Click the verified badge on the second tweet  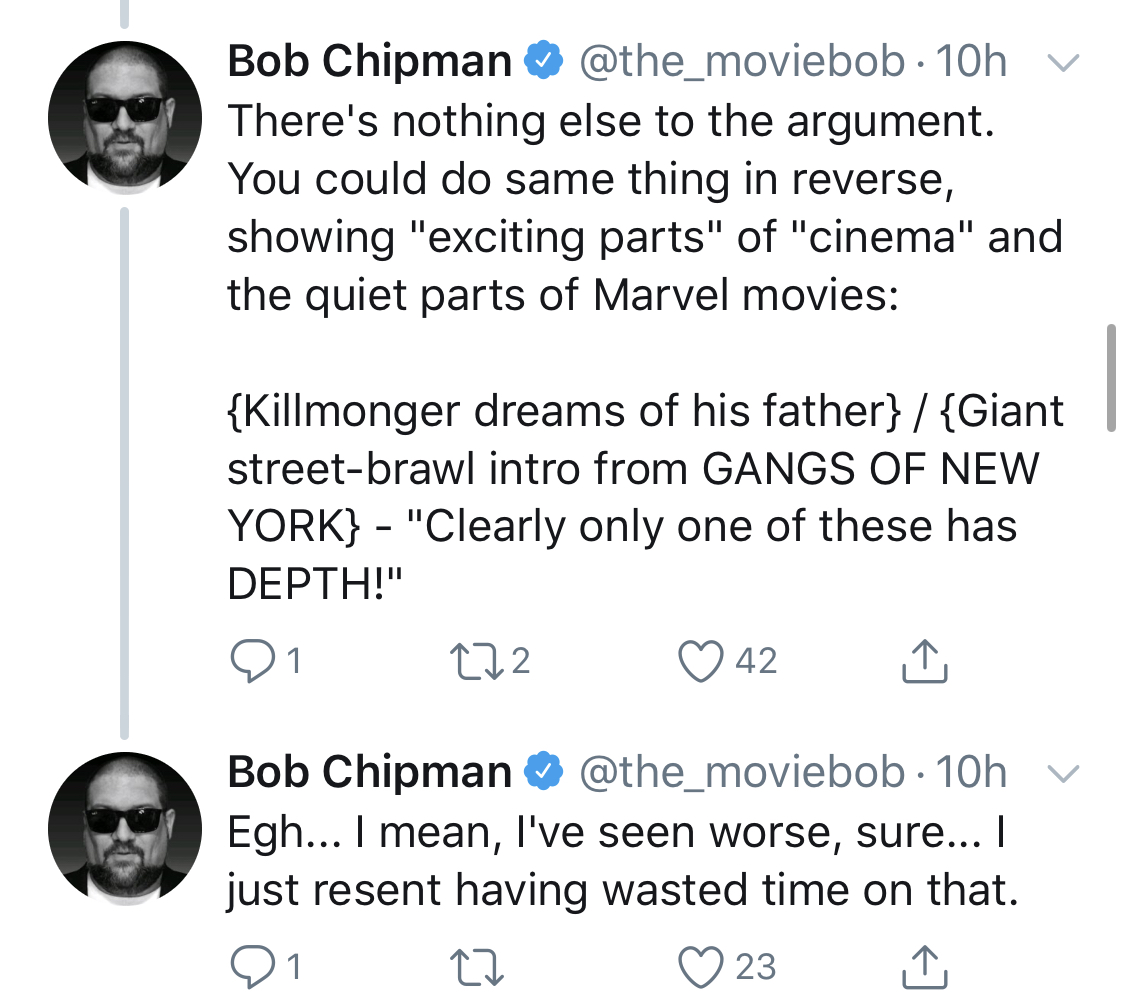(544, 771)
